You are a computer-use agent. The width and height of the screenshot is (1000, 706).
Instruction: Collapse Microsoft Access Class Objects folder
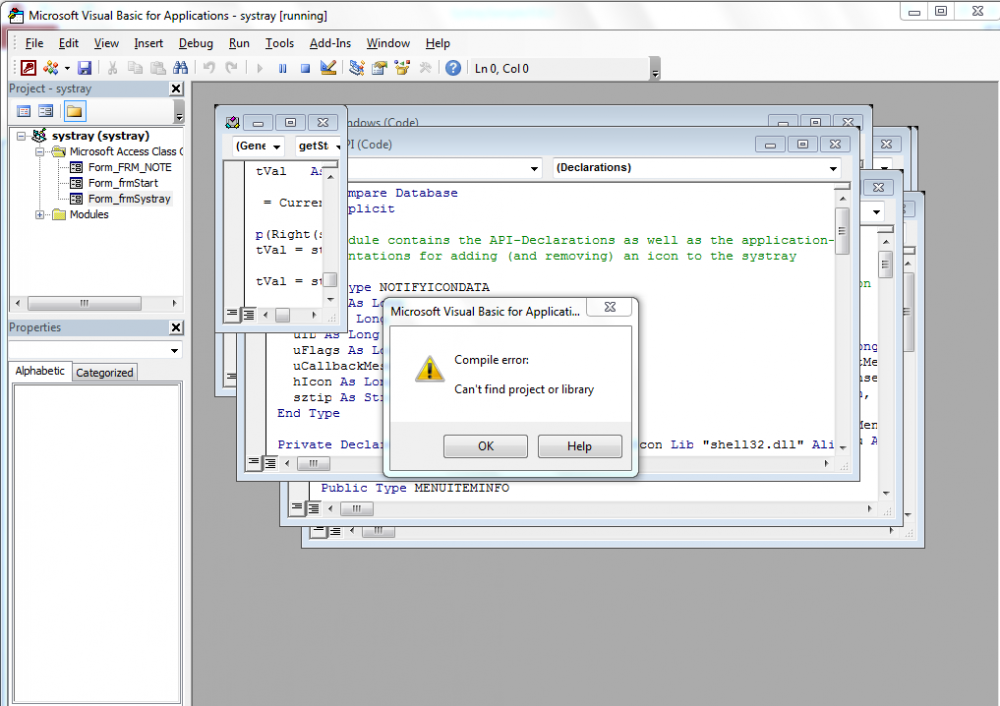[40, 152]
